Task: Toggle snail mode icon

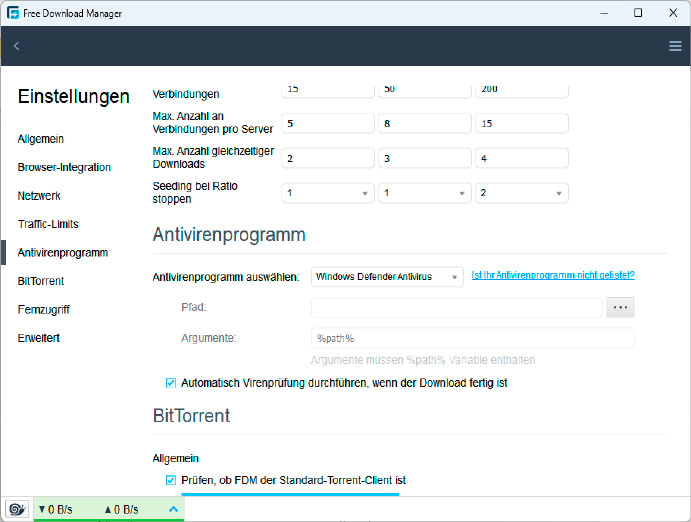Action: coord(17,509)
